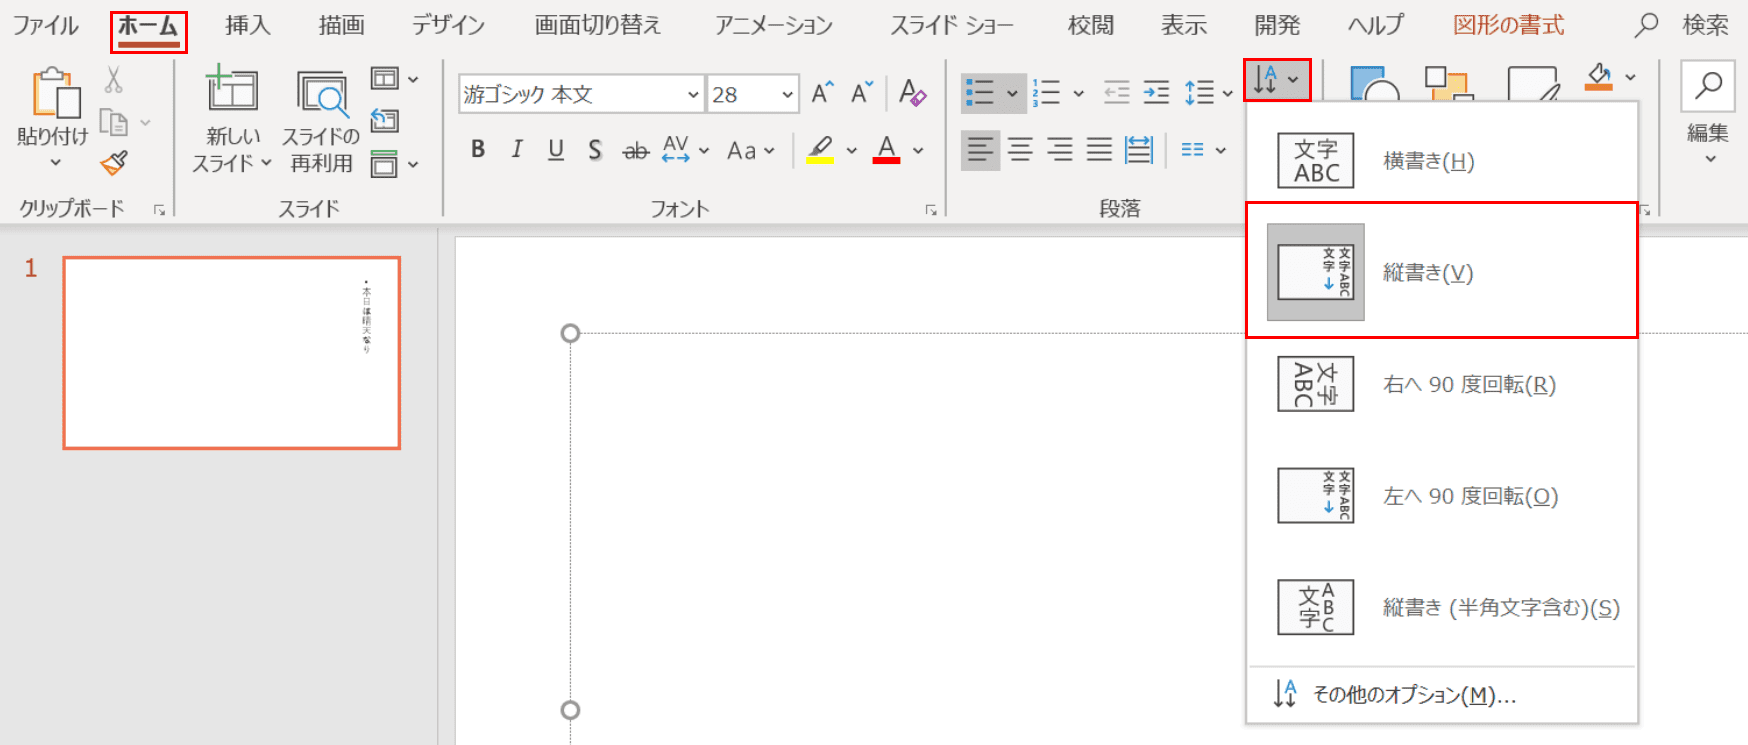Click the slide Reset icon
This screenshot has width=1748, height=745.
384,121
